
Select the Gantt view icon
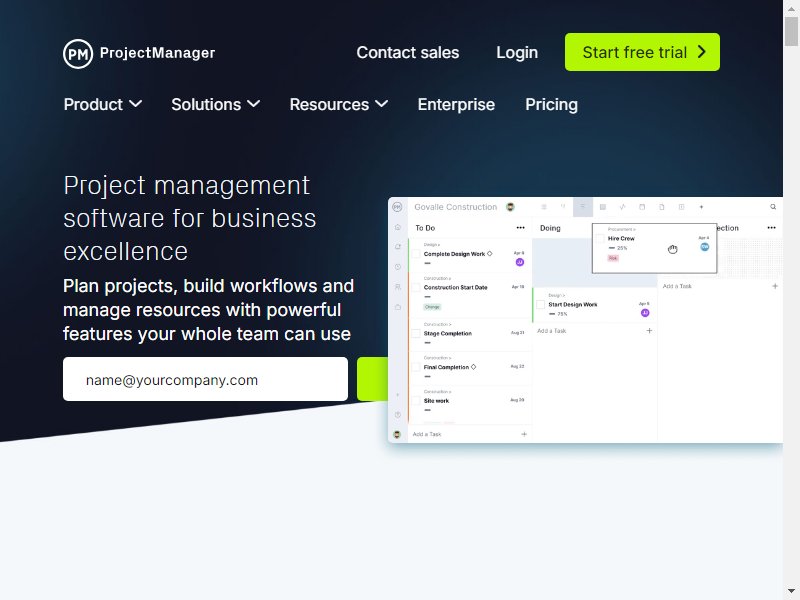[563, 207]
